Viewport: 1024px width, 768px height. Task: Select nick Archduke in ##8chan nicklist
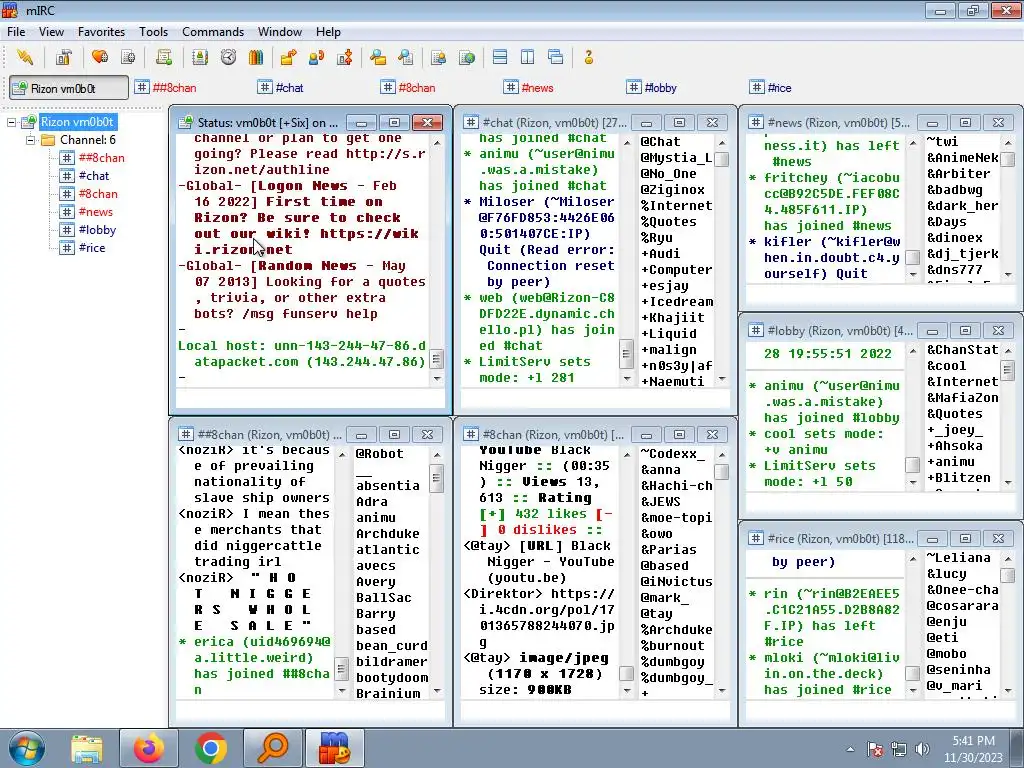click(387, 534)
